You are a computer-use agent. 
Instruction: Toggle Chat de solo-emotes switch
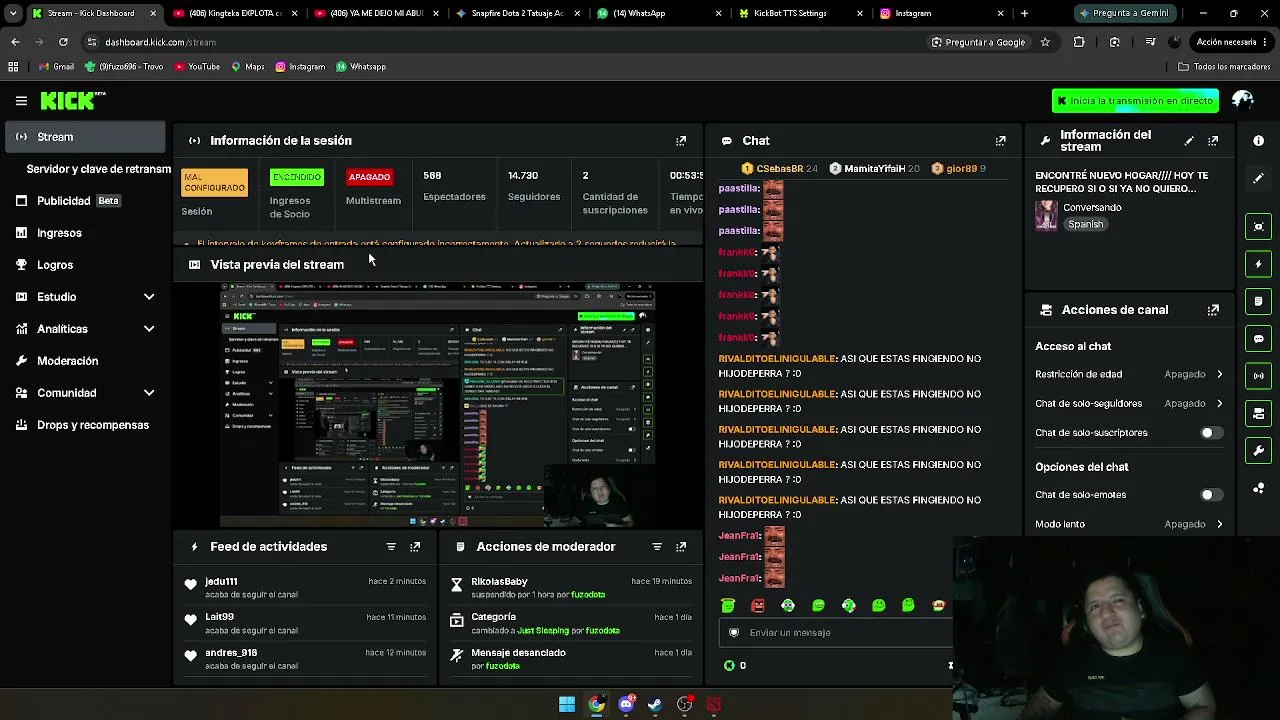point(1211,495)
